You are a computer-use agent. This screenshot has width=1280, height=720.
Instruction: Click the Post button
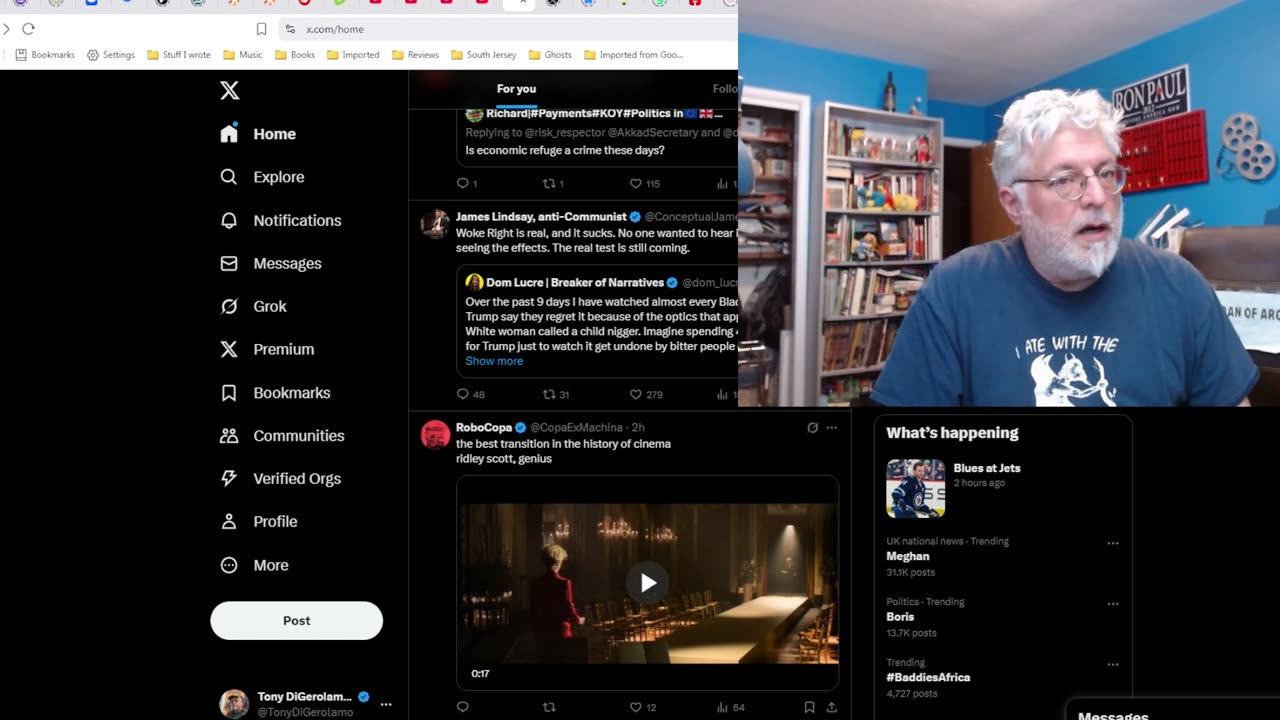tap(296, 620)
